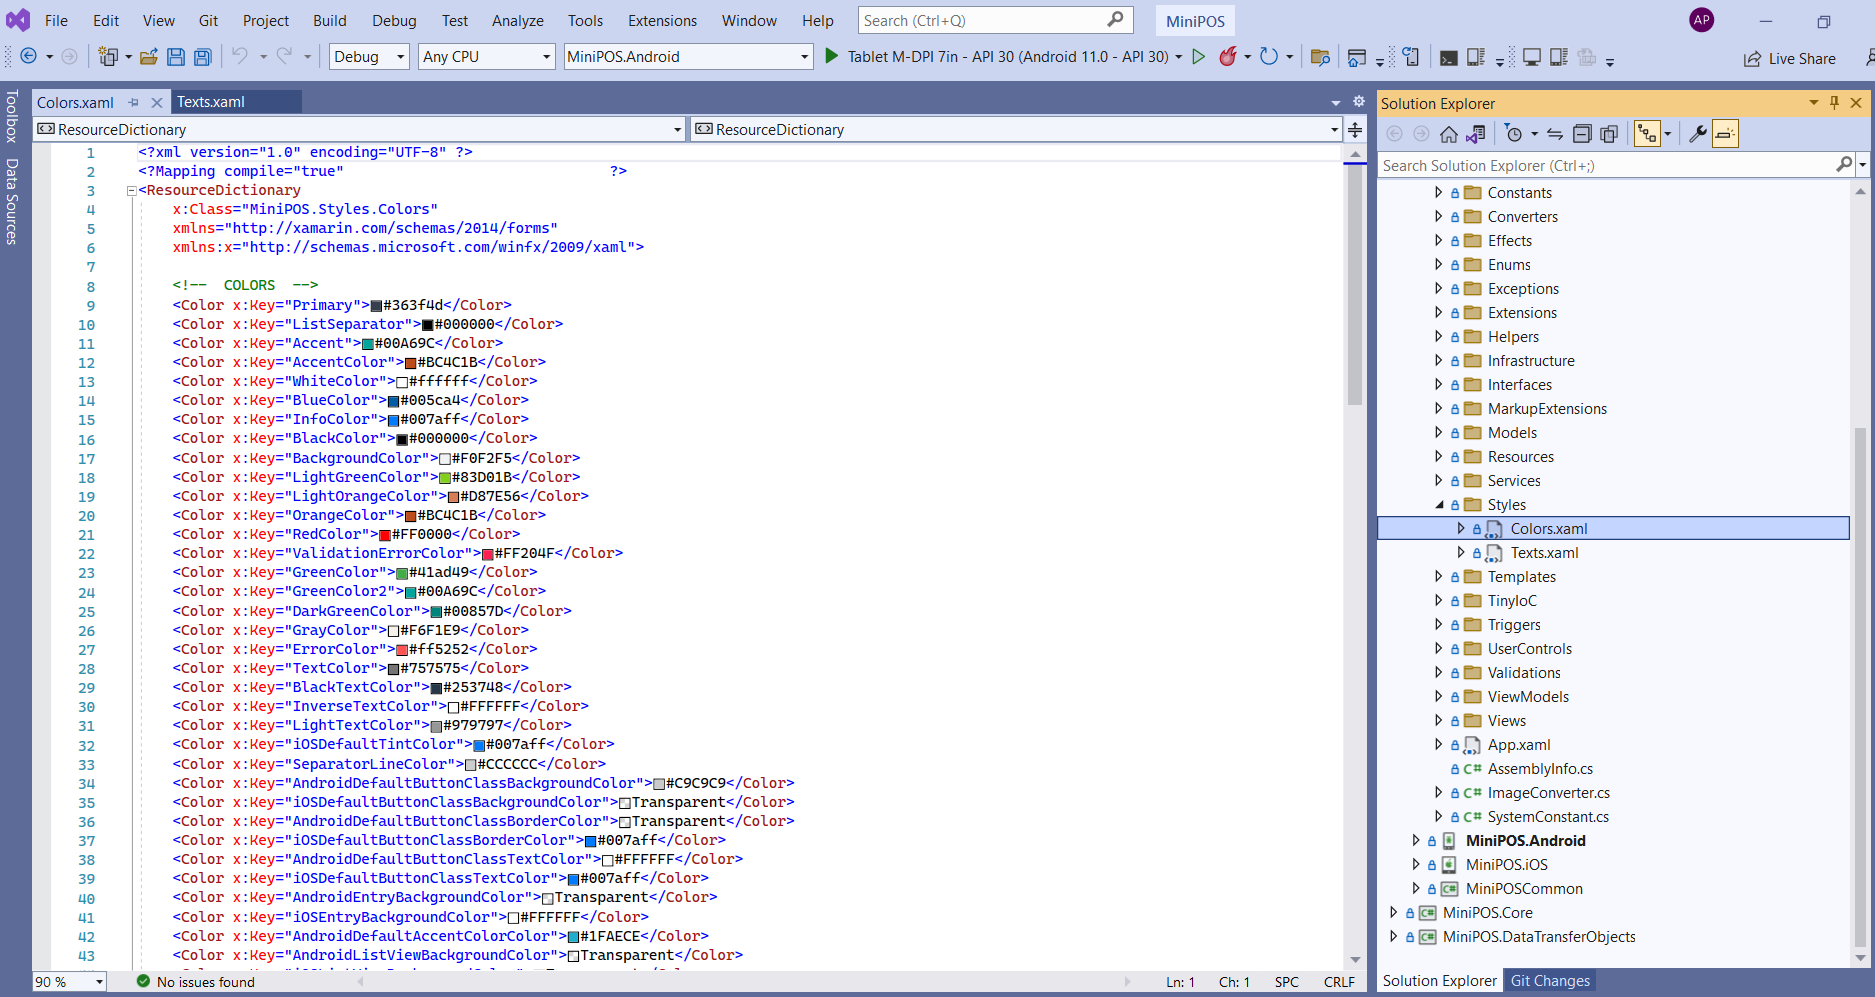Click Sync with Active Document arrows icon
The width and height of the screenshot is (1875, 997).
click(x=1554, y=134)
